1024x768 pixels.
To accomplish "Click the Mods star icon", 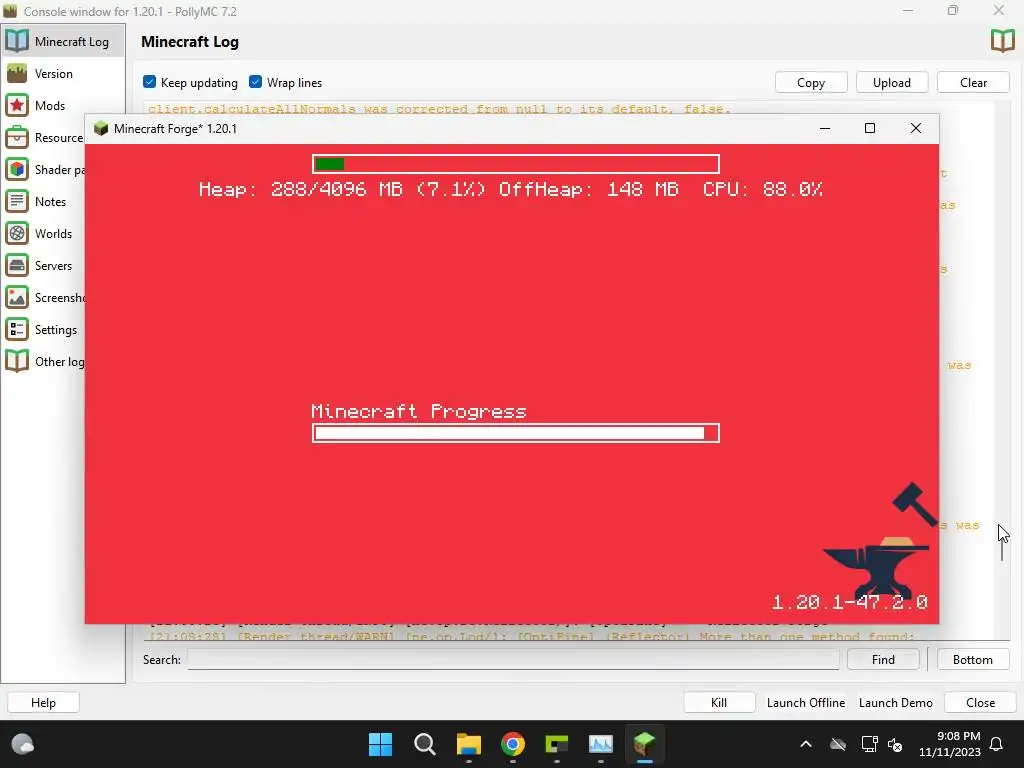I will [x=17, y=105].
